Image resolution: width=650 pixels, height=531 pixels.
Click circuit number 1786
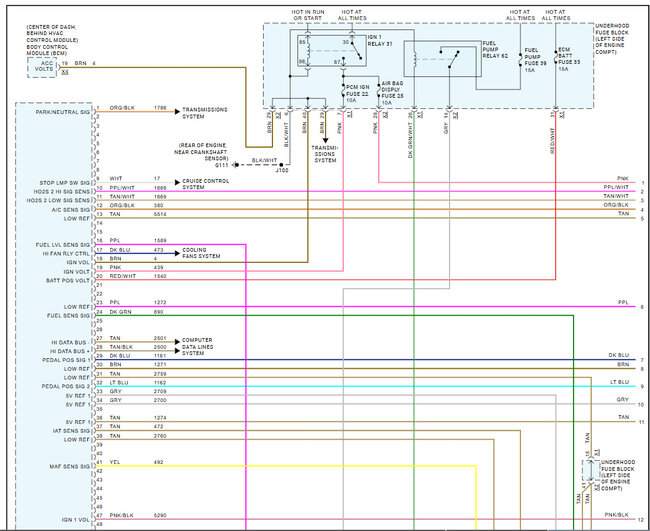click(160, 108)
